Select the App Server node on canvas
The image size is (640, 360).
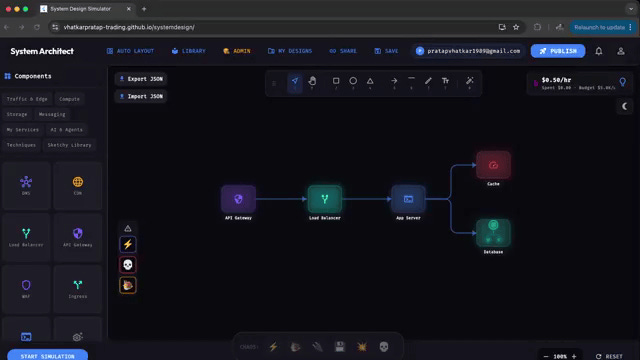[408, 199]
